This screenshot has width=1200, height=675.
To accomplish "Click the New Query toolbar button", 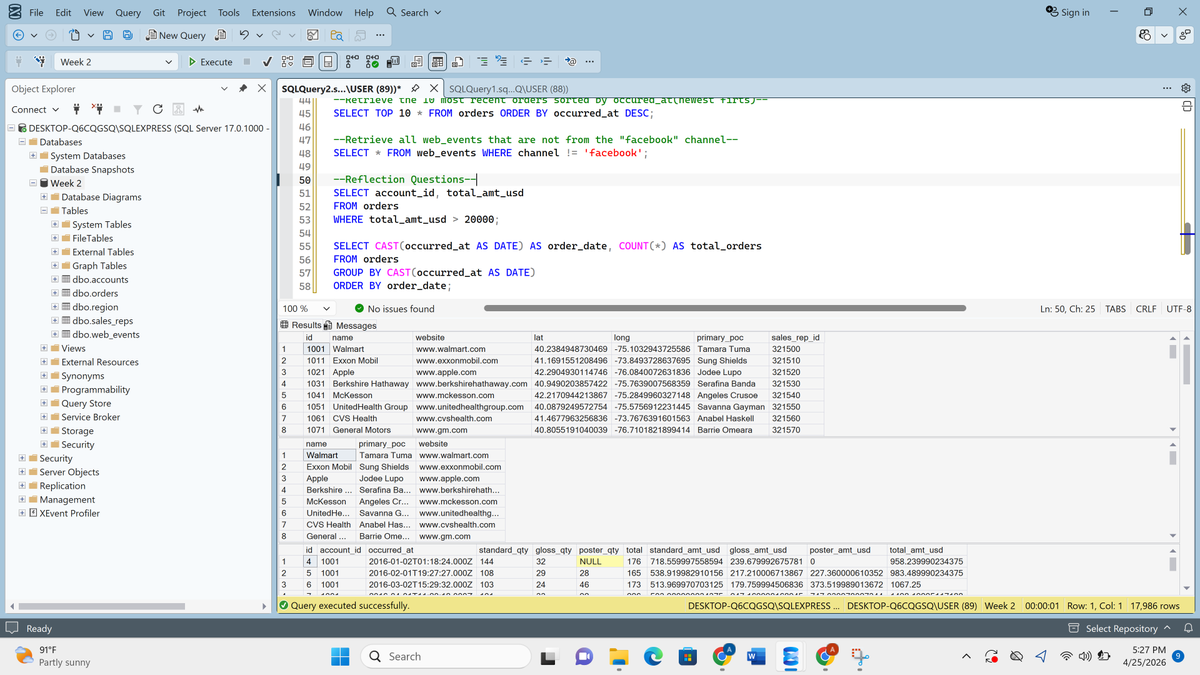I will coord(176,35).
